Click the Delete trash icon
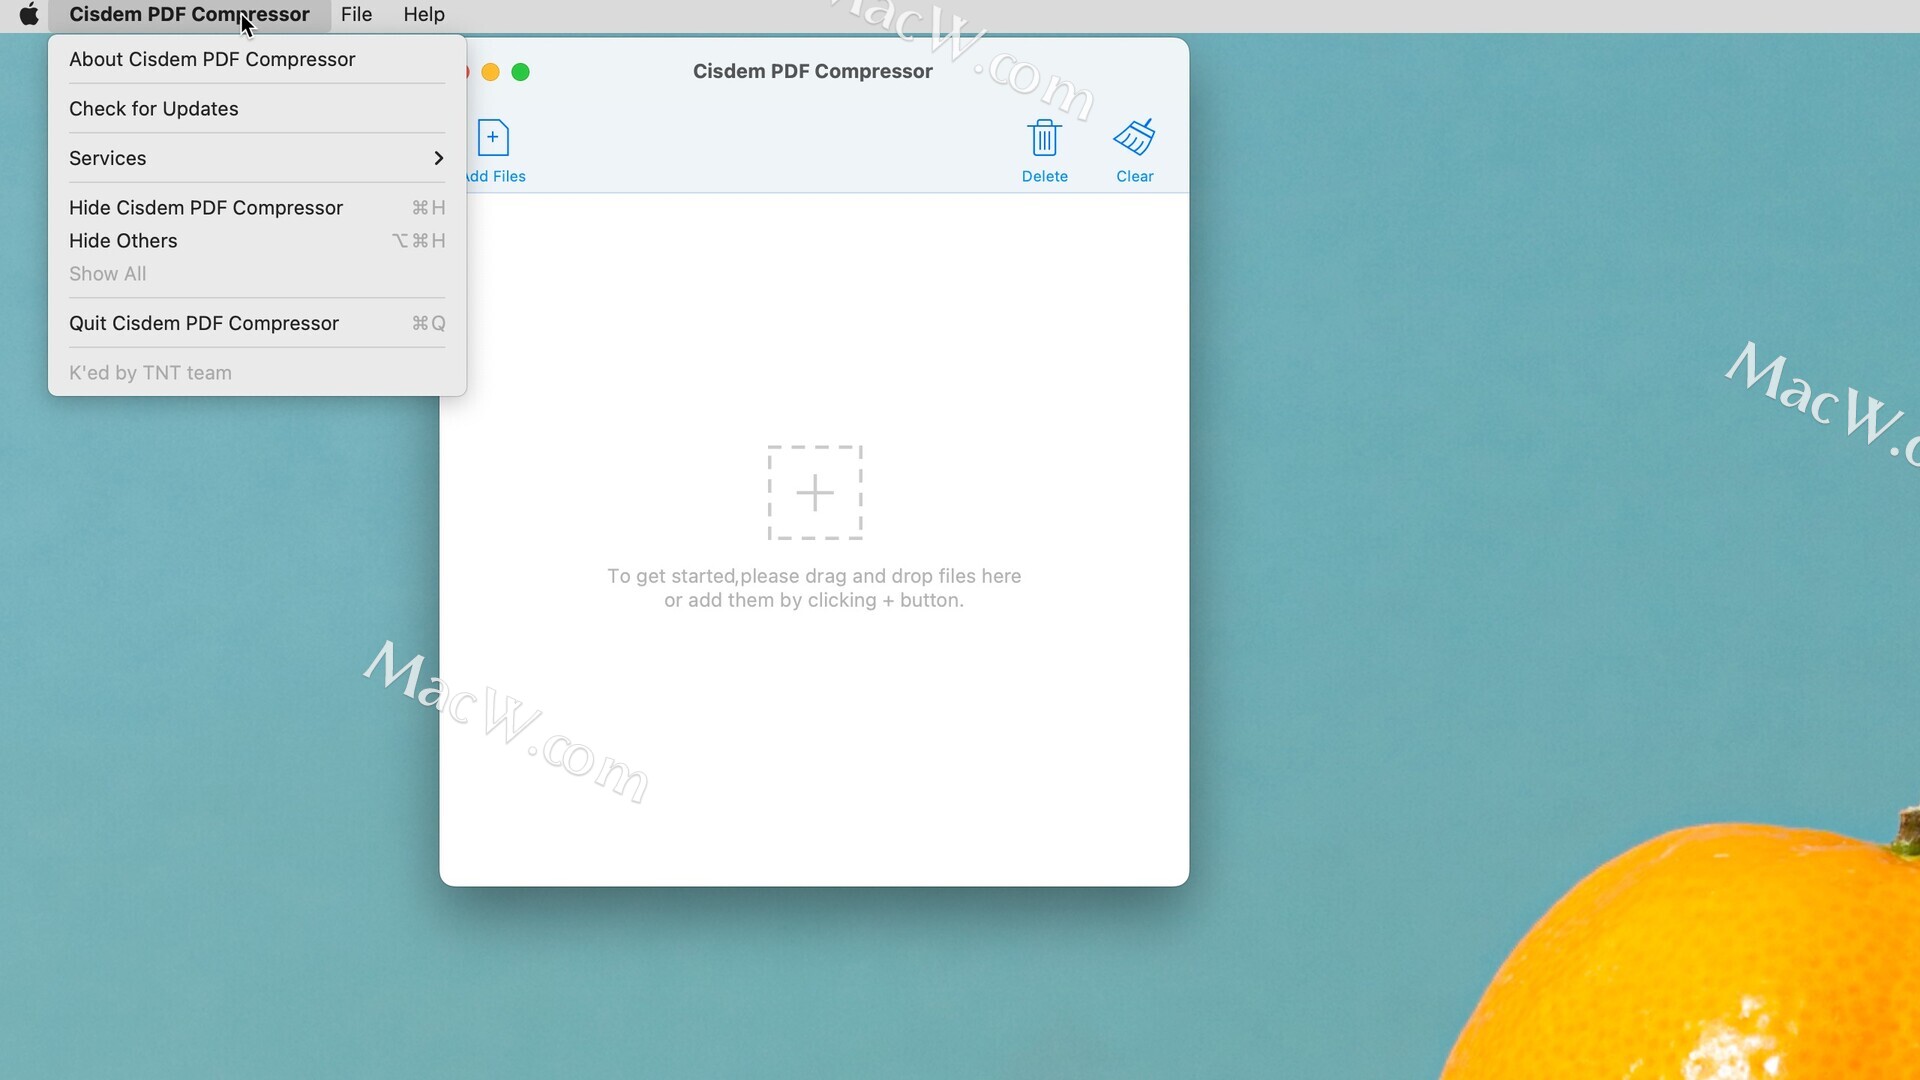1920x1080 pixels. click(1044, 138)
